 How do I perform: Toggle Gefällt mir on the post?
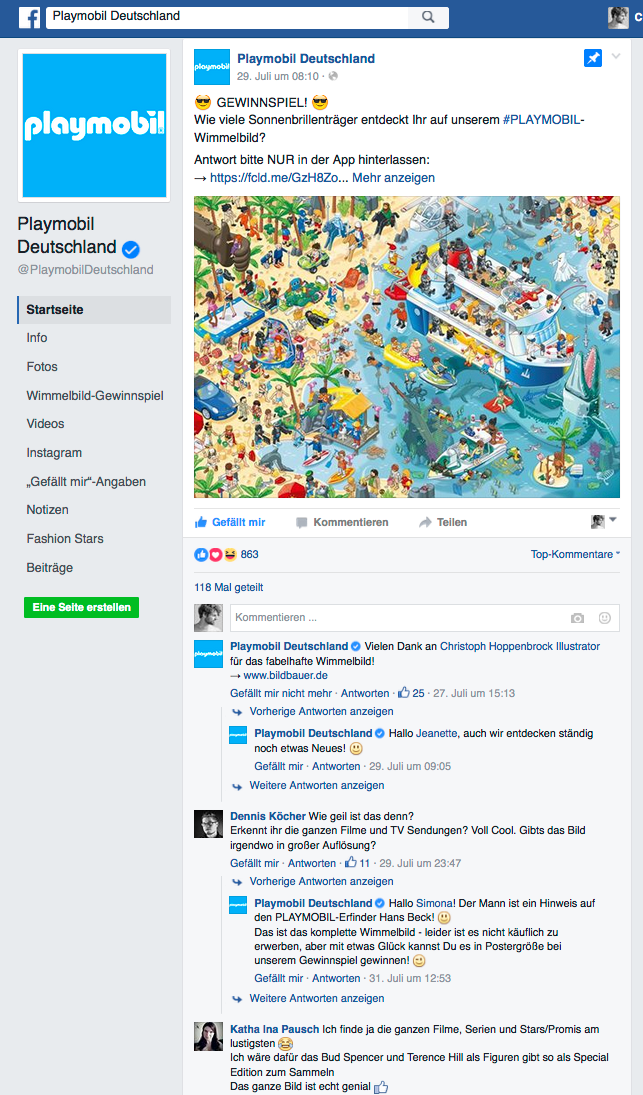230,522
